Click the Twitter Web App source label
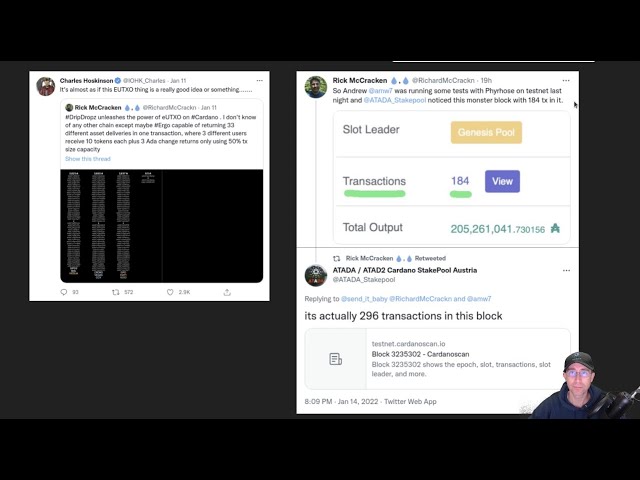The width and height of the screenshot is (640, 480). (x=410, y=402)
